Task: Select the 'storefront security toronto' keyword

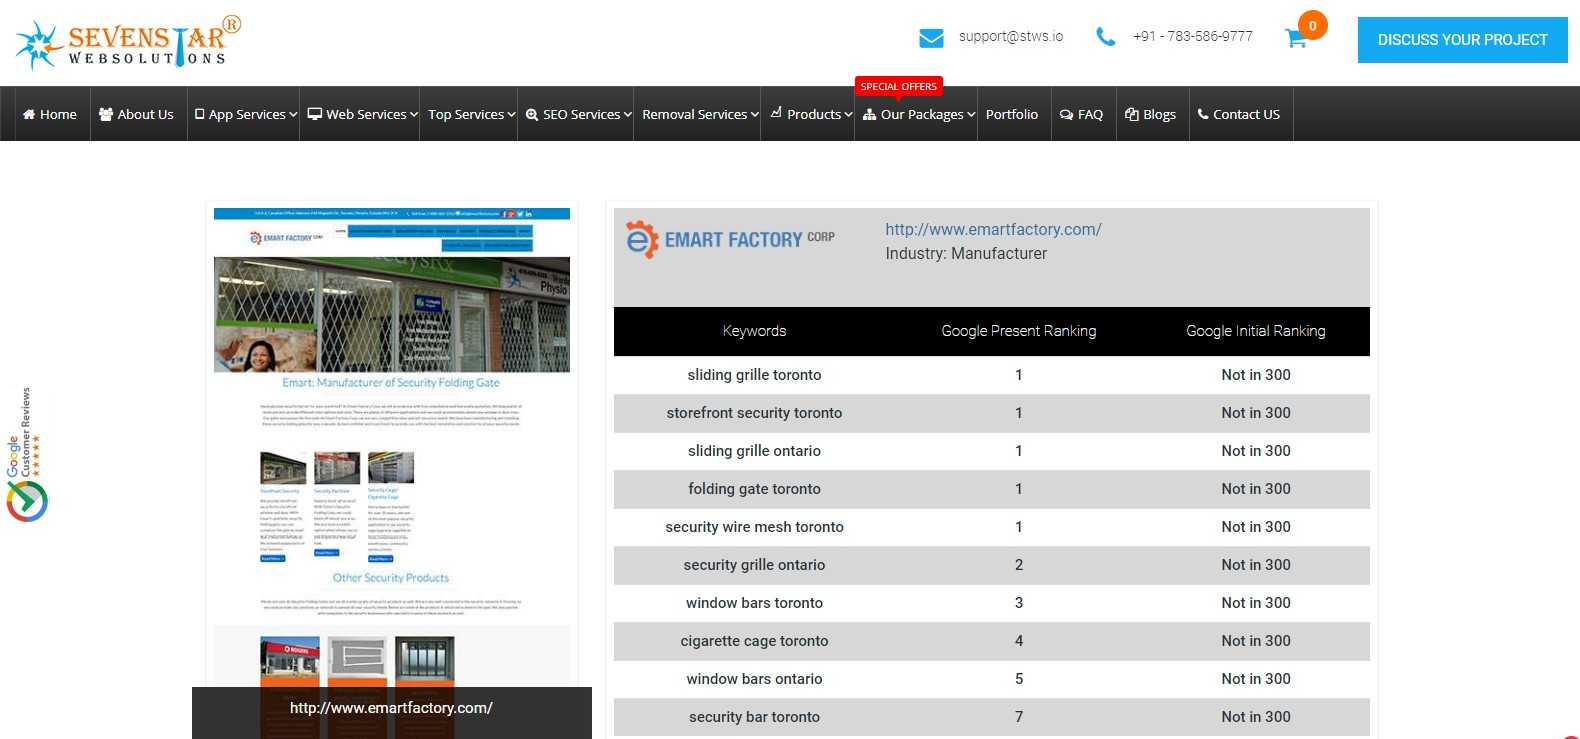Action: tap(754, 413)
